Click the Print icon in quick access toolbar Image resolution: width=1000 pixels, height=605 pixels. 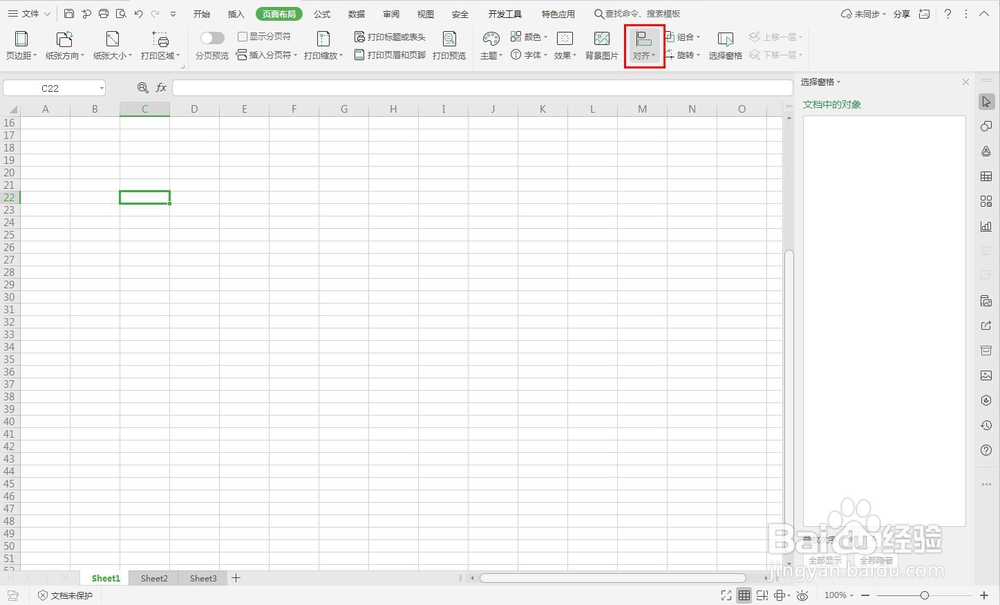pyautogui.click(x=103, y=13)
